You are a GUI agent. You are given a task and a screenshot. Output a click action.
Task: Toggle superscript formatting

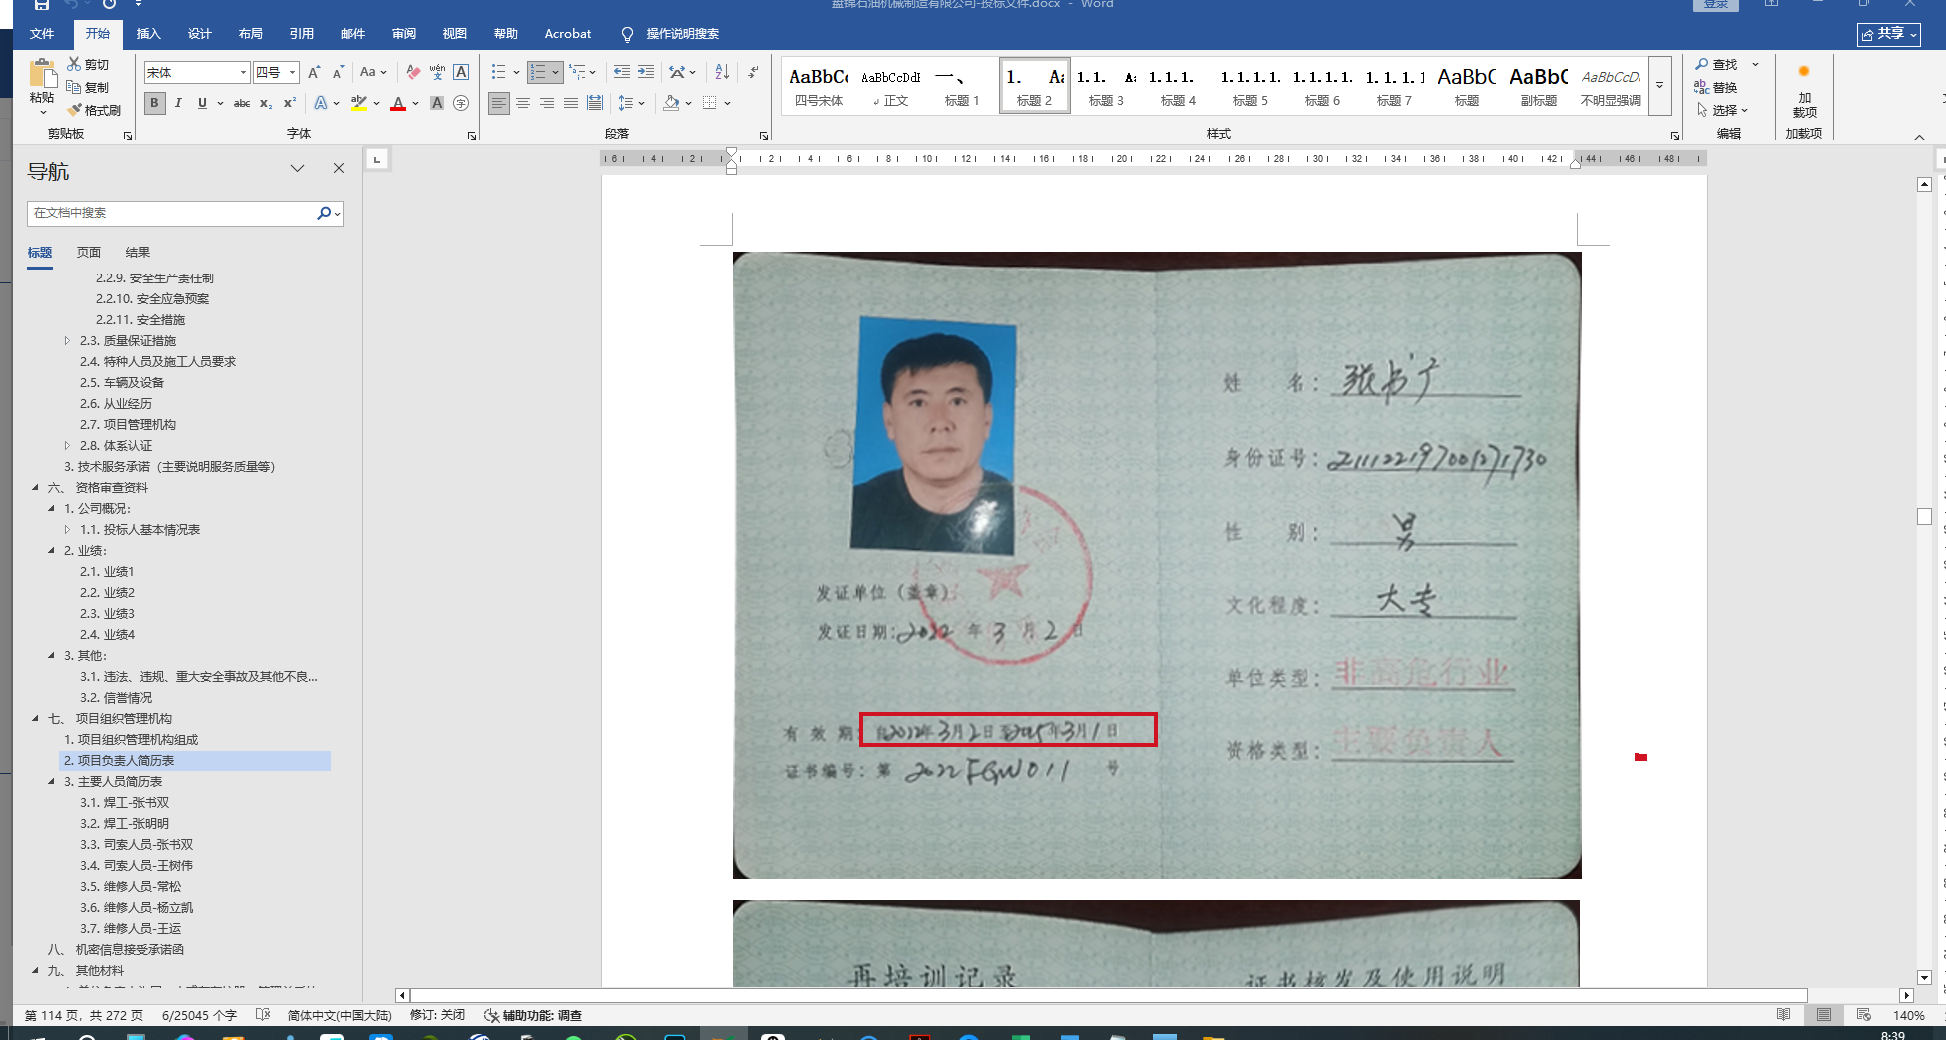[289, 103]
